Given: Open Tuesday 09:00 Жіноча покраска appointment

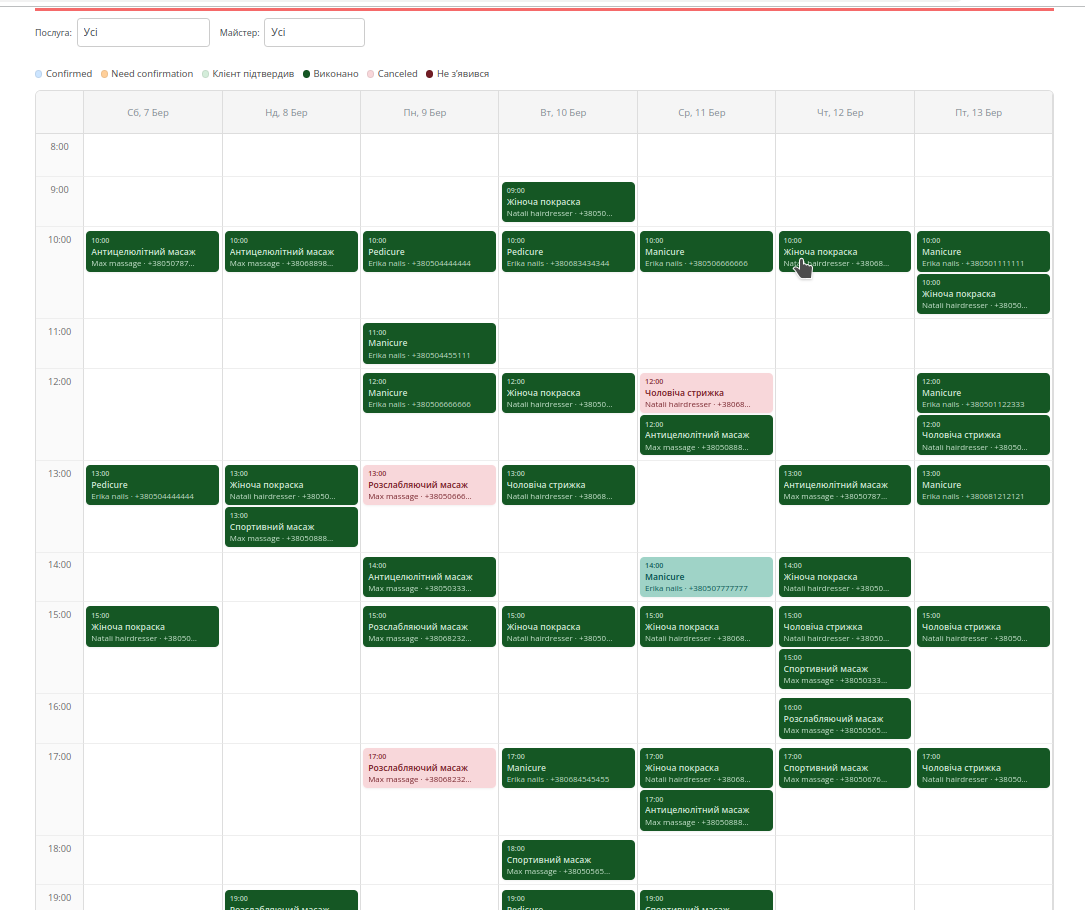Looking at the screenshot, I should tap(567, 202).
